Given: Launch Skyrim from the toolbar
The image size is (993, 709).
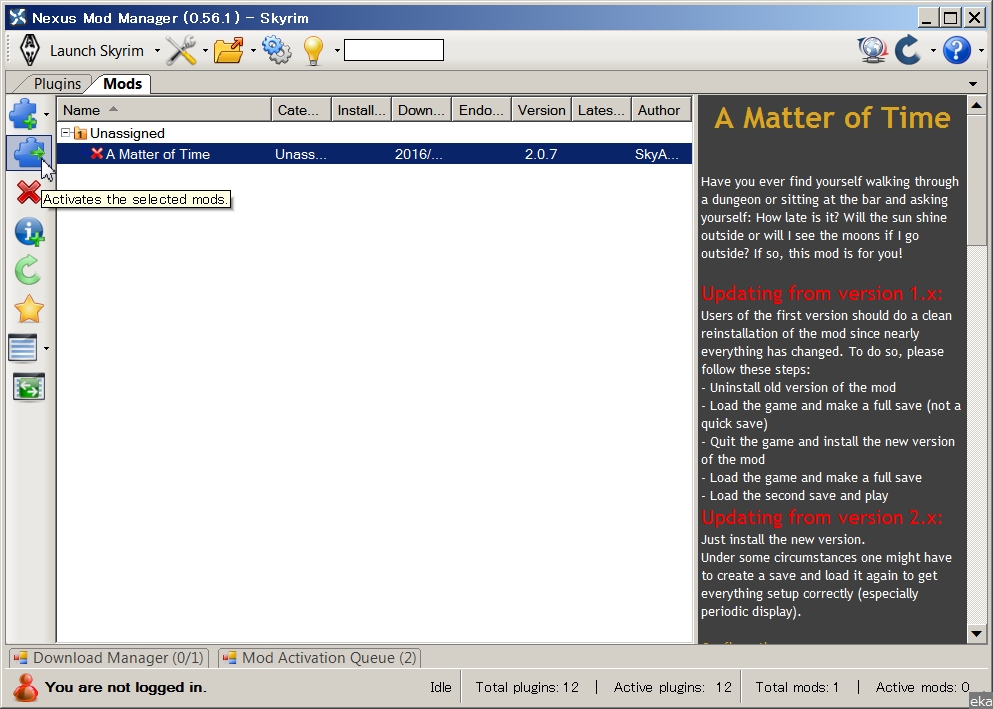Looking at the screenshot, I should 81,51.
